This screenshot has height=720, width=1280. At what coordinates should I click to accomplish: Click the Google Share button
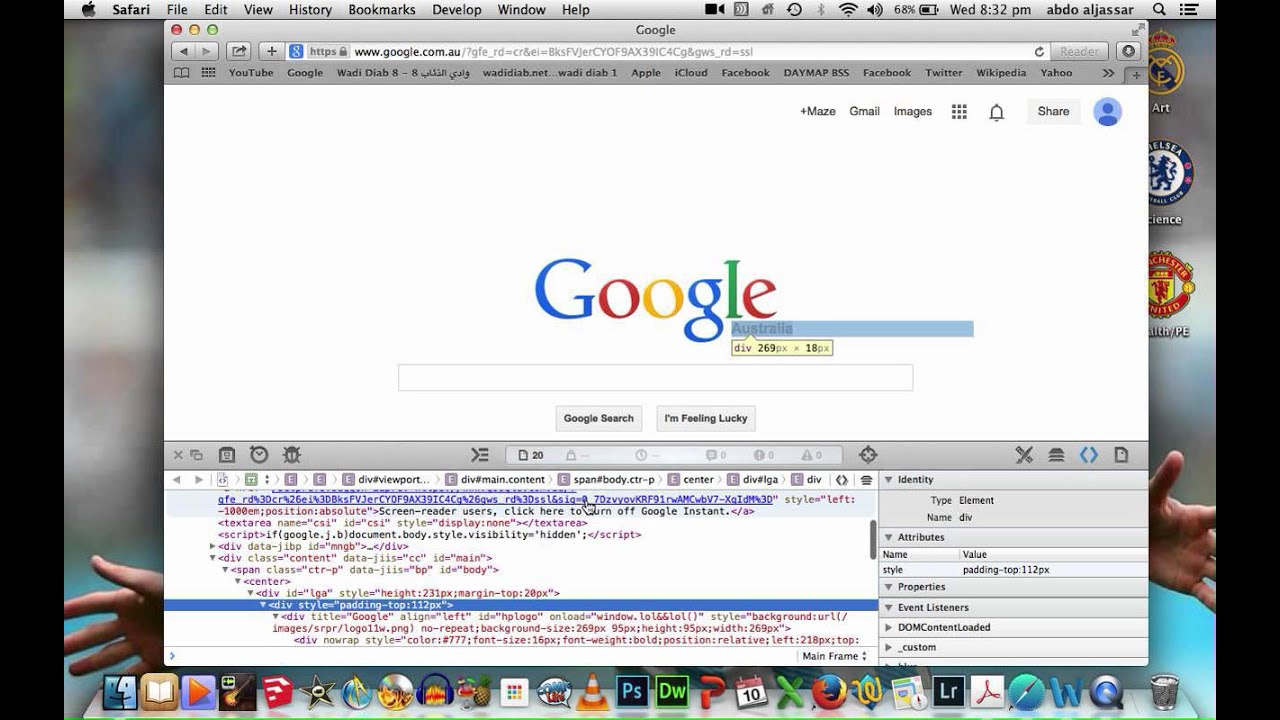[1053, 112]
